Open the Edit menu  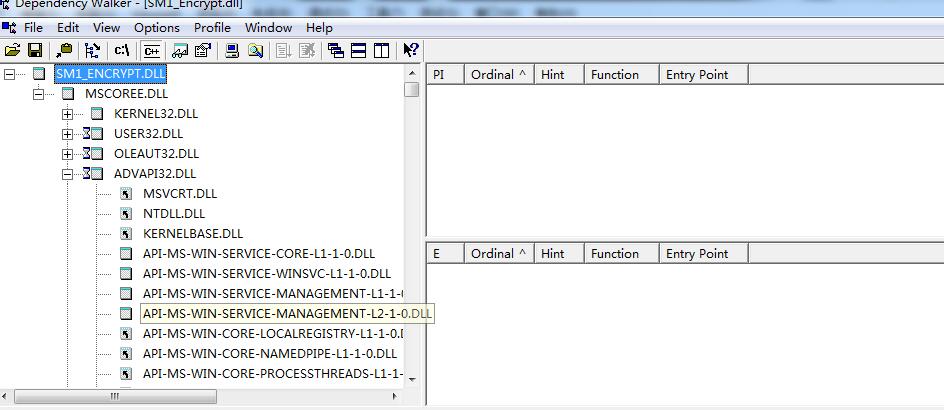point(68,28)
